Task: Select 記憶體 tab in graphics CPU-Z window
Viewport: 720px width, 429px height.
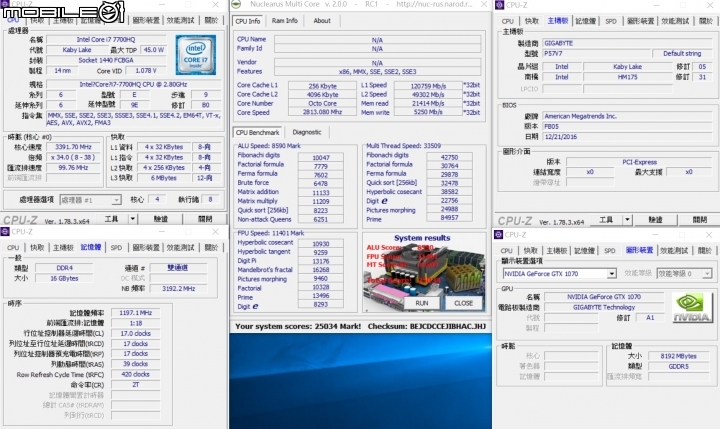Action: (585, 251)
